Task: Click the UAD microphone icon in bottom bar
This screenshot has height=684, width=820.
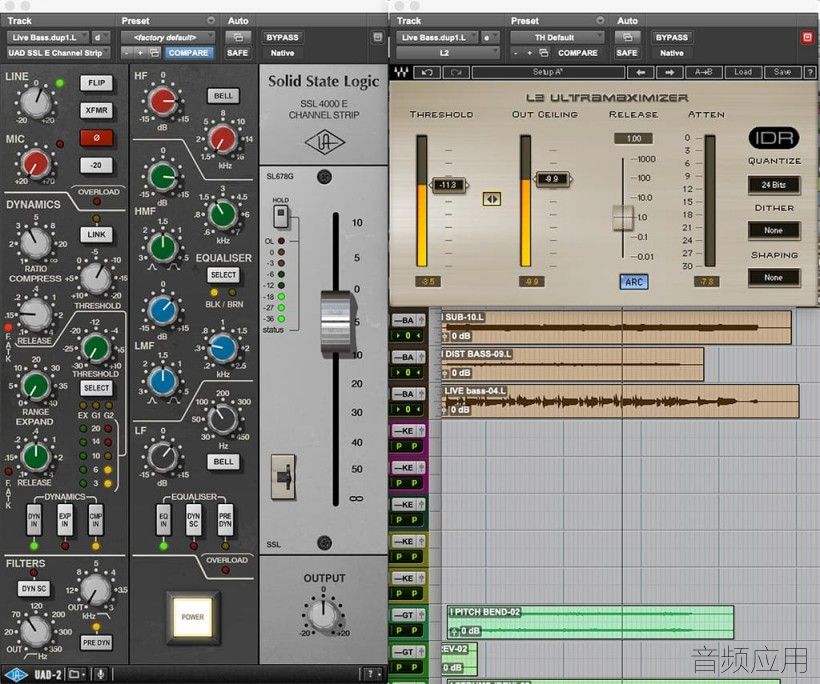Action: 101,675
